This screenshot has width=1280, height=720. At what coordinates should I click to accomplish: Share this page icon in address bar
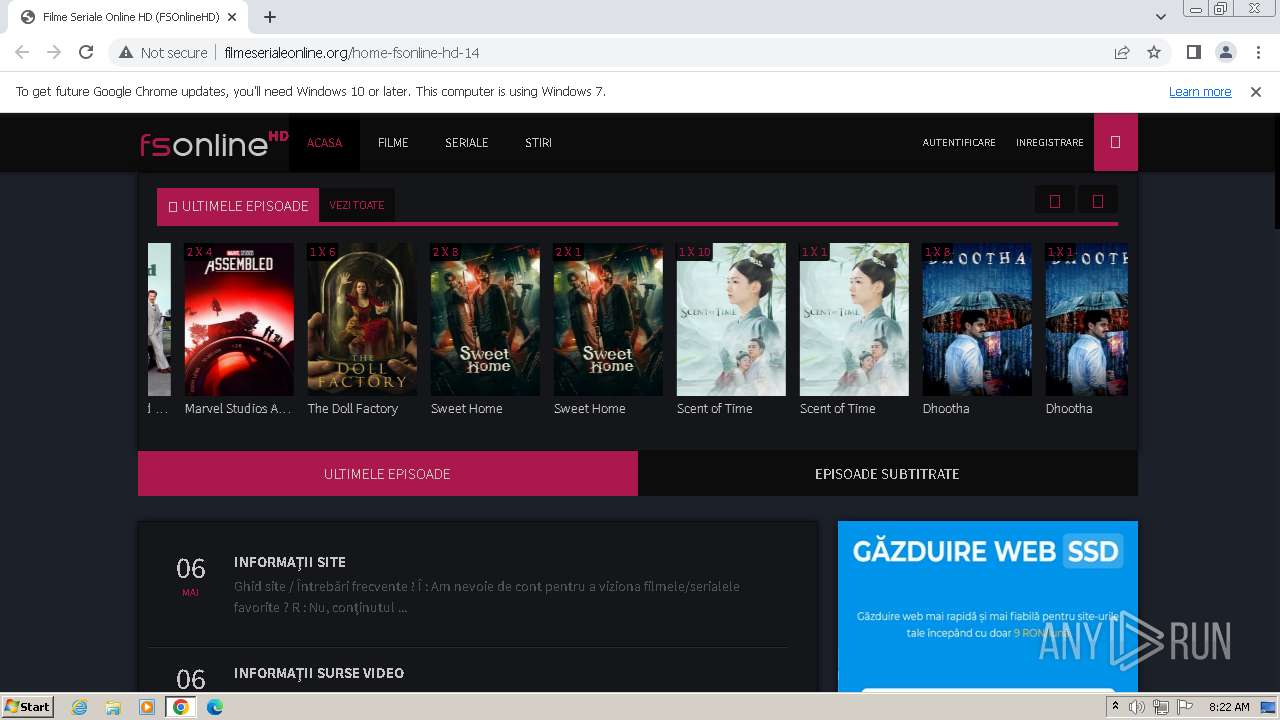click(x=1122, y=52)
